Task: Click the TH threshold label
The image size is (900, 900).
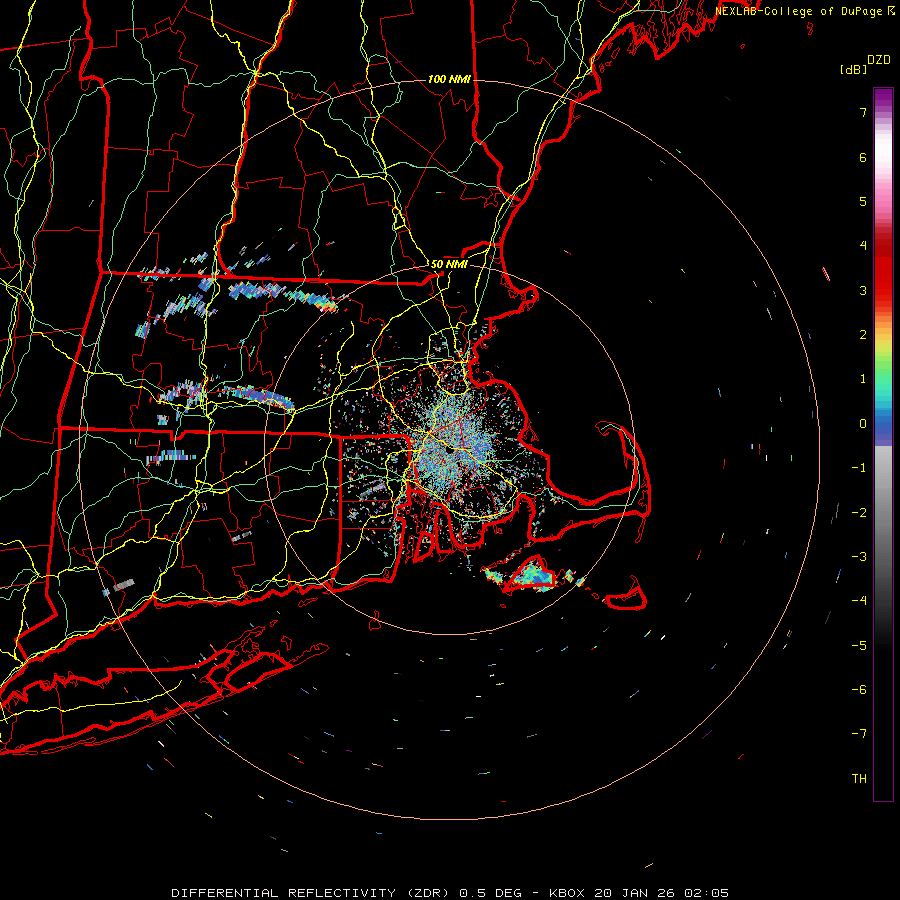Action: tap(859, 779)
